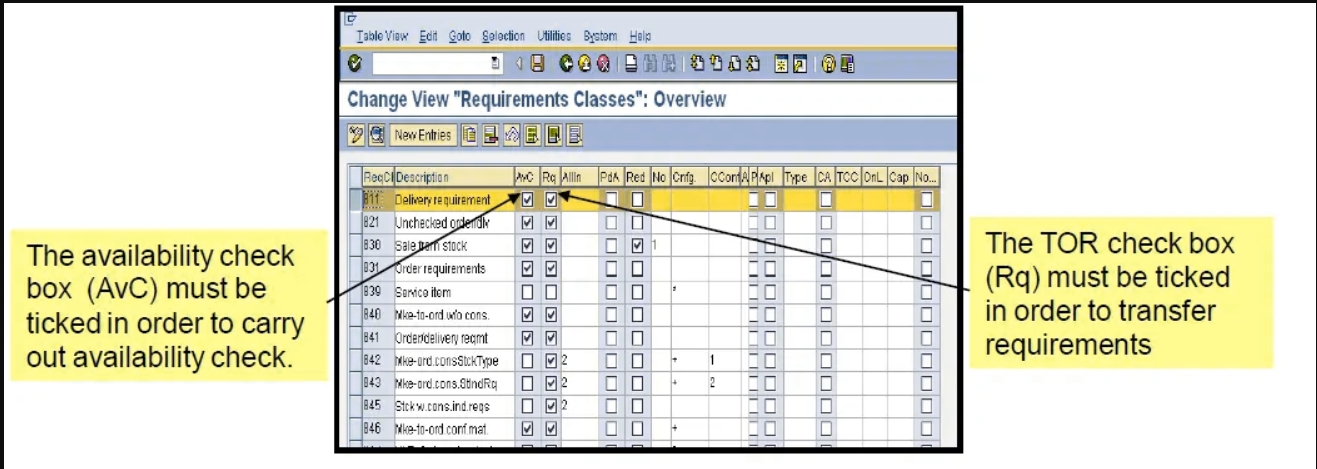The height and width of the screenshot is (469, 1317).
Task: Open the Edit menu
Action: coord(429,37)
